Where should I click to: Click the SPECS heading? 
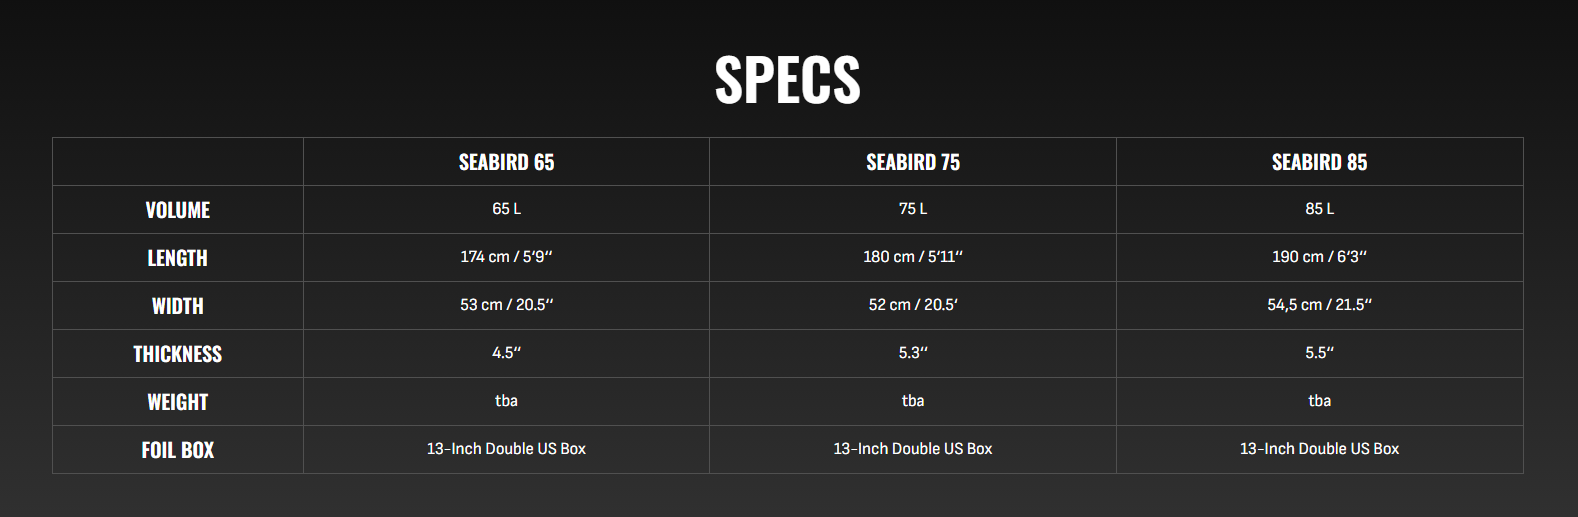787,79
